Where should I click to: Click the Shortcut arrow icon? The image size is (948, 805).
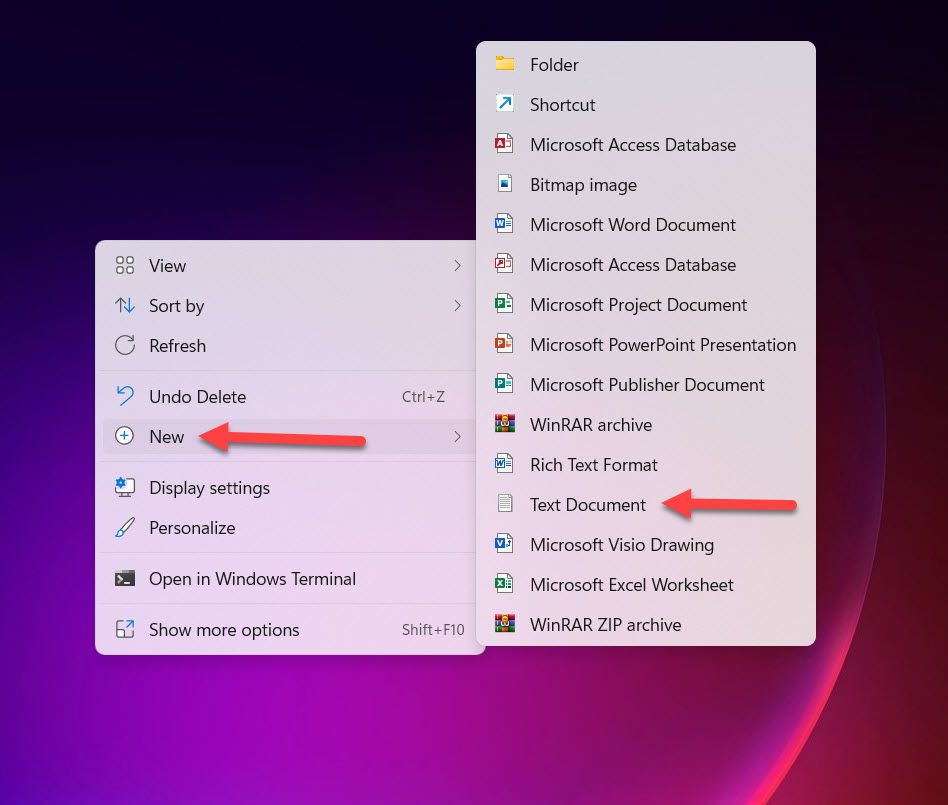(505, 105)
